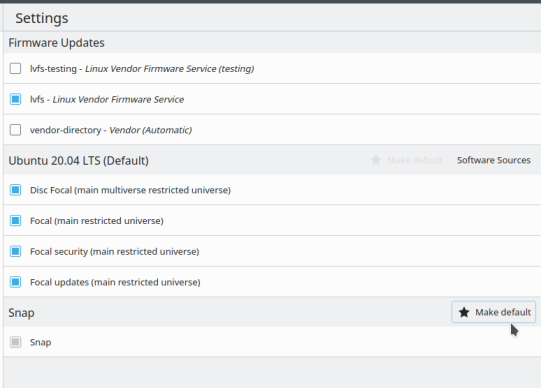Click the greyed-out Snap checkbox
The image size is (541, 388).
(15, 342)
